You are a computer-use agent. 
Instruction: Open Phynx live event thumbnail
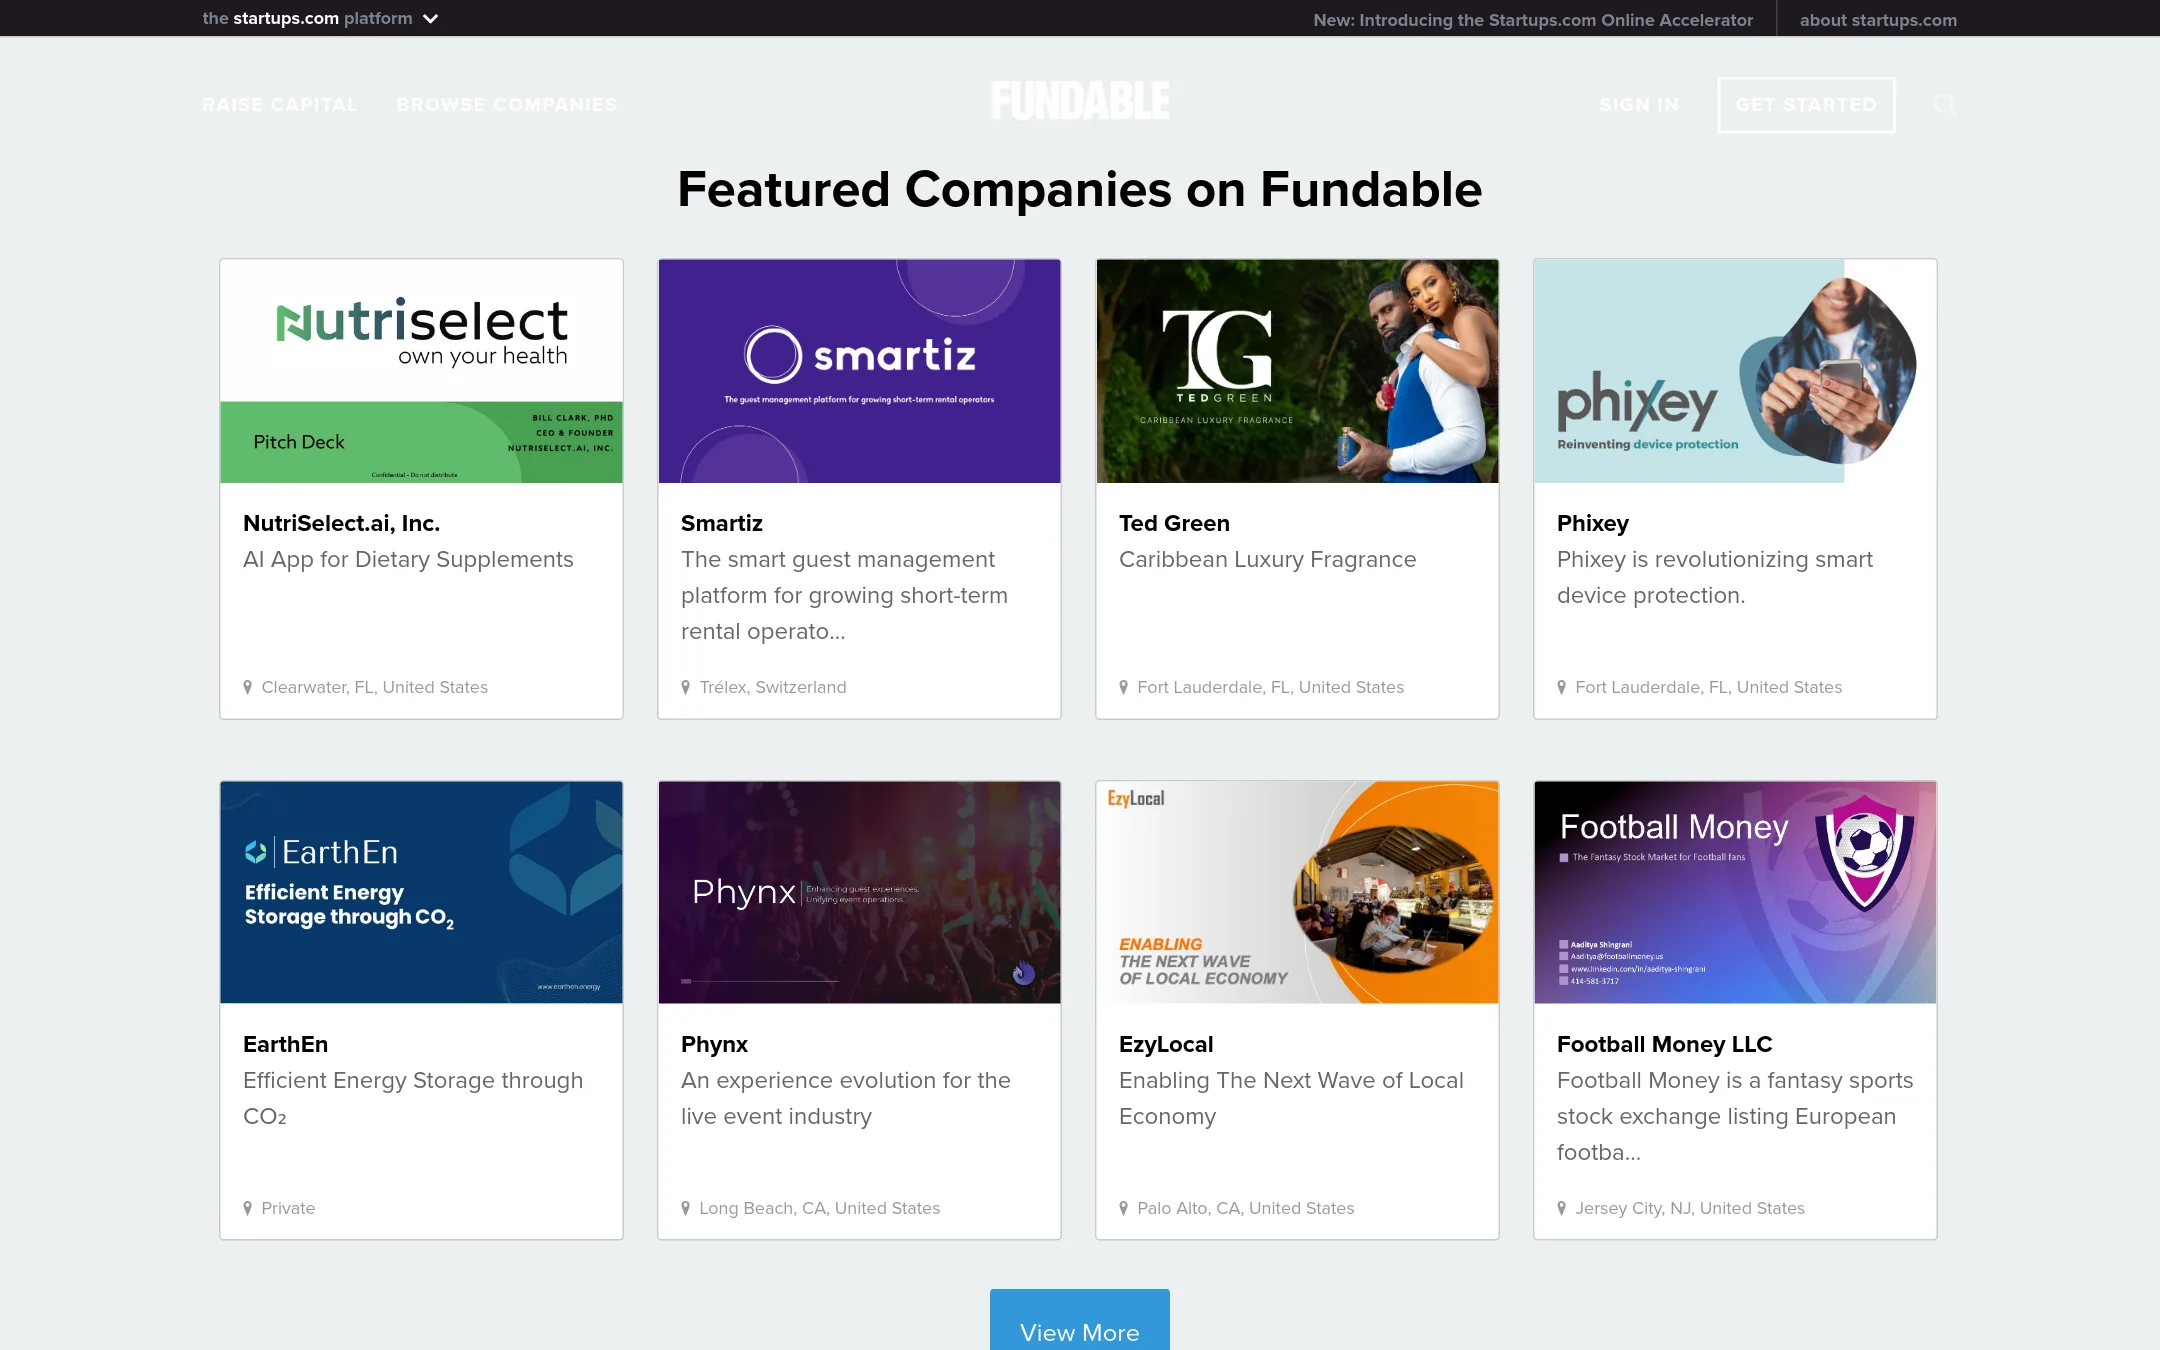click(859, 892)
